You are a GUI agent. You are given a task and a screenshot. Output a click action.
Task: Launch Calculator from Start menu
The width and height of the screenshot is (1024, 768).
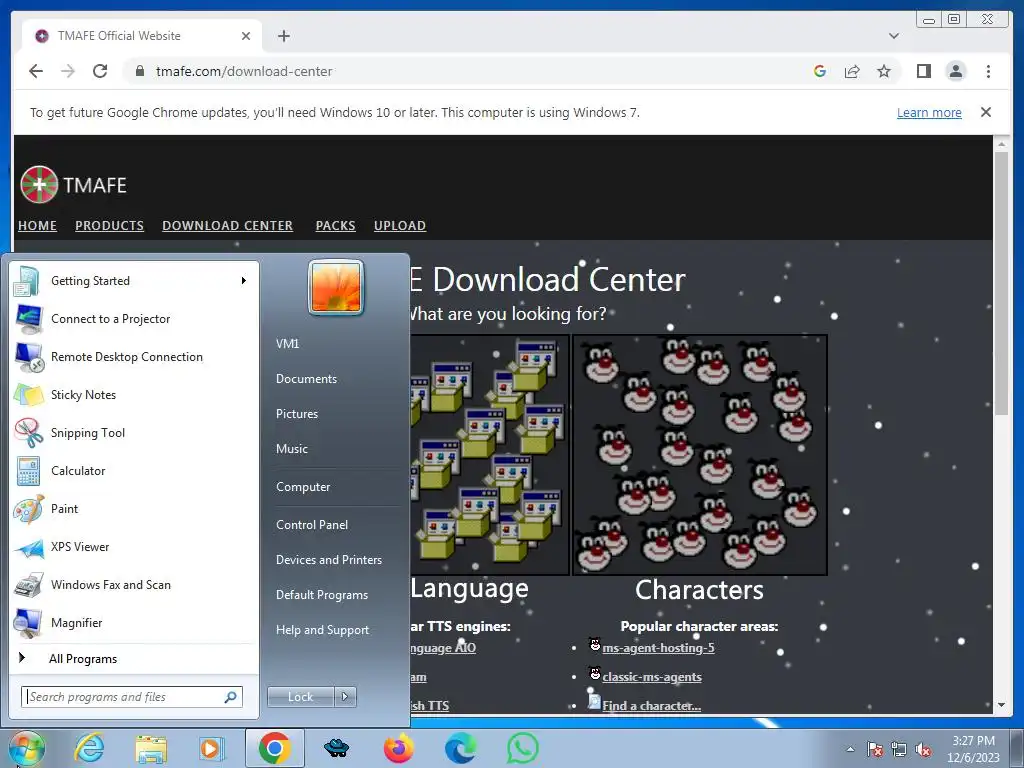[134, 471]
